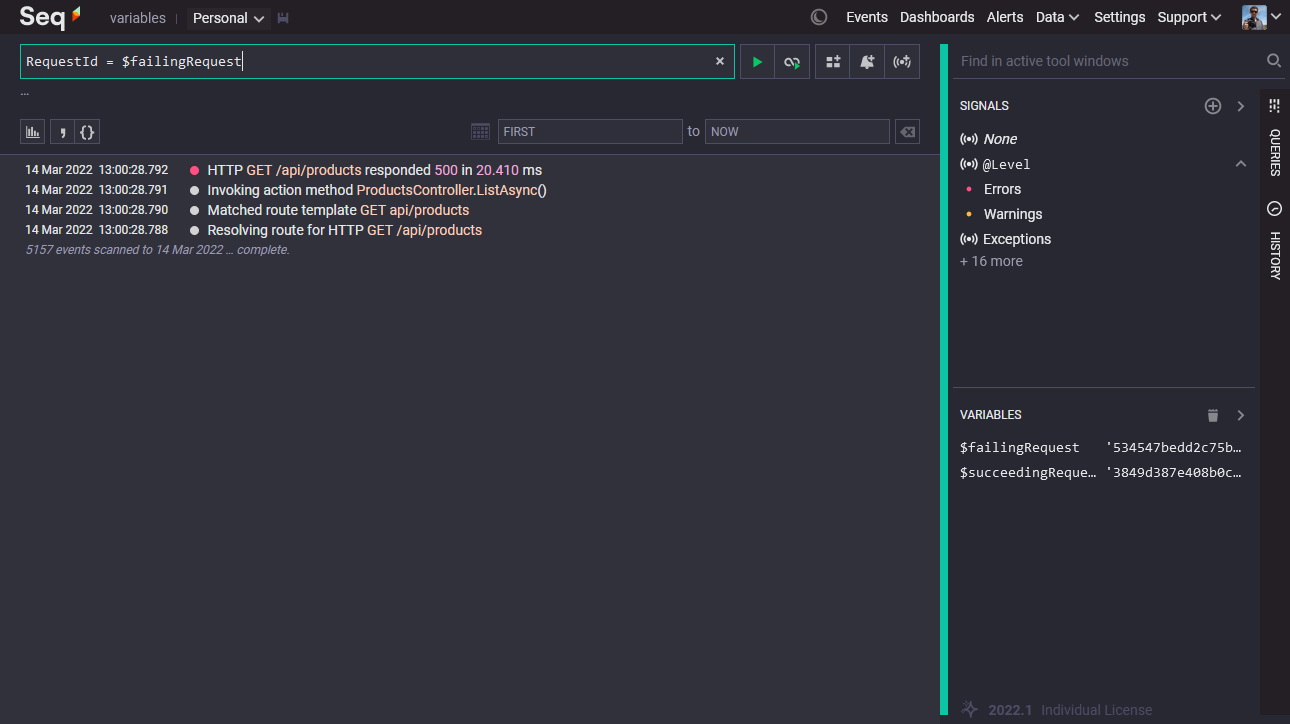Click the 2022.1 version link

click(x=1010, y=710)
